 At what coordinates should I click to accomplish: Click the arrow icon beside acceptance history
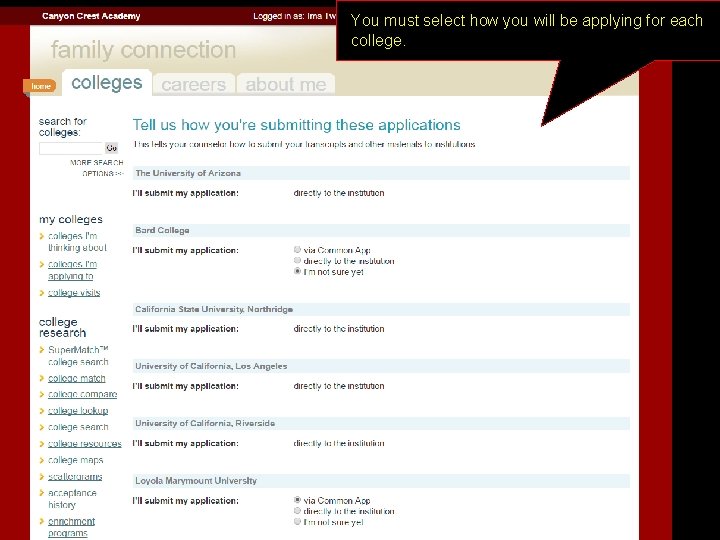coord(42,493)
